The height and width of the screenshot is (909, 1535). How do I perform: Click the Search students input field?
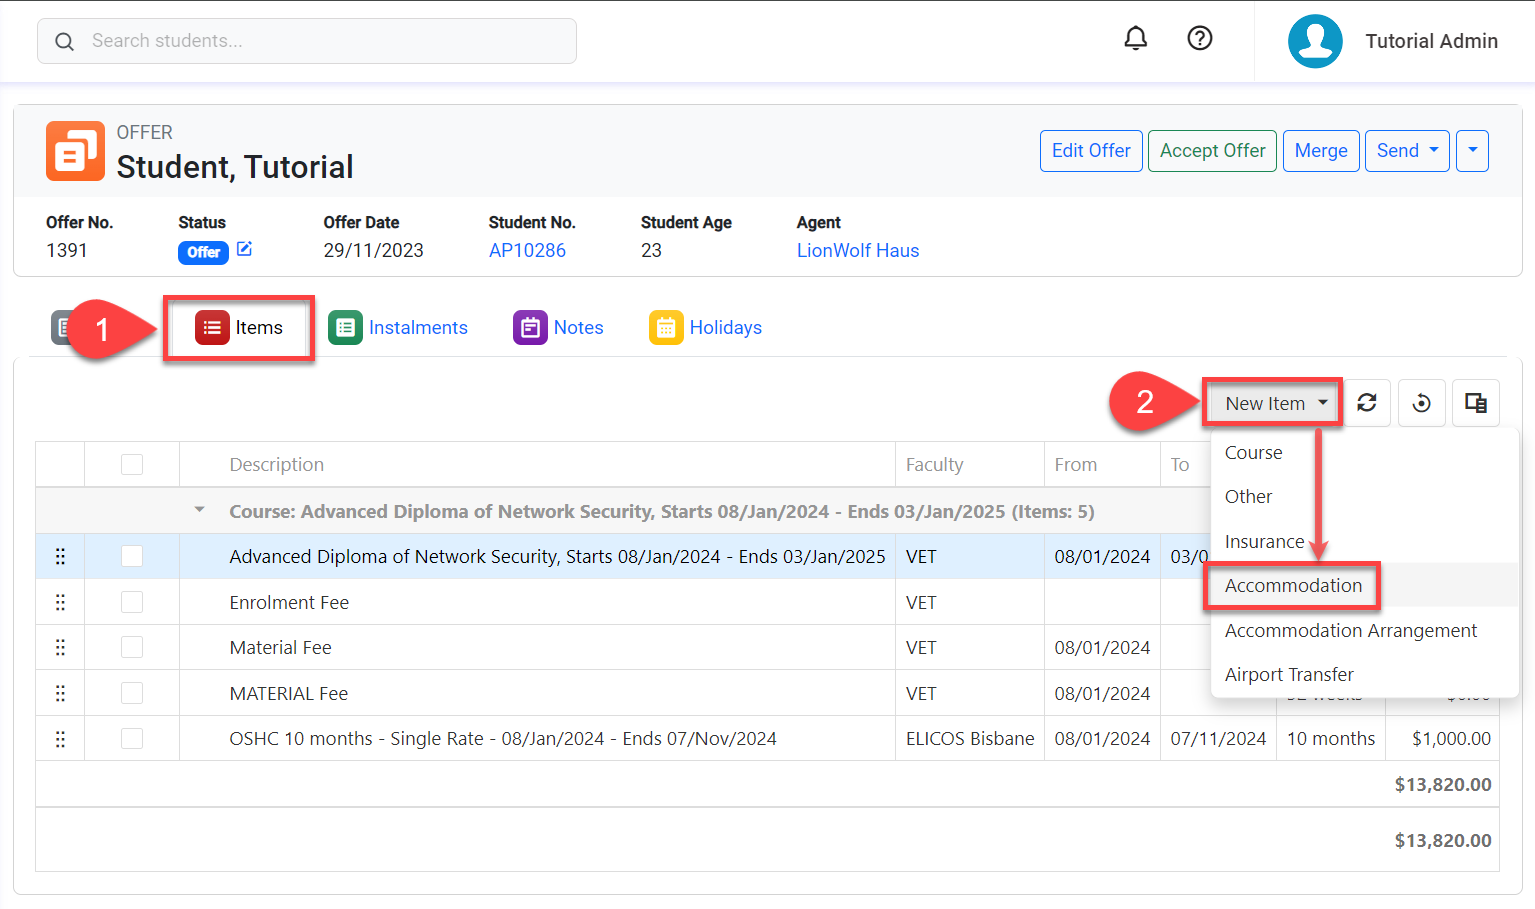click(x=307, y=41)
